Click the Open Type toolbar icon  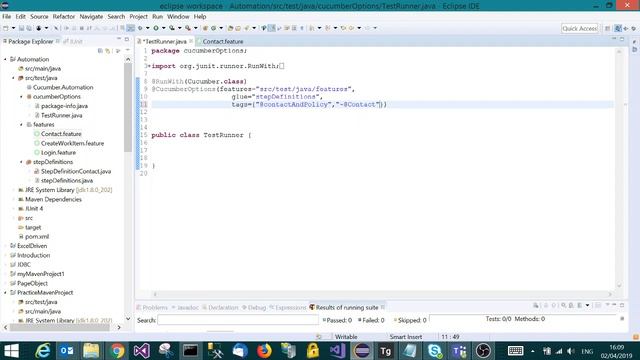pos(230,28)
